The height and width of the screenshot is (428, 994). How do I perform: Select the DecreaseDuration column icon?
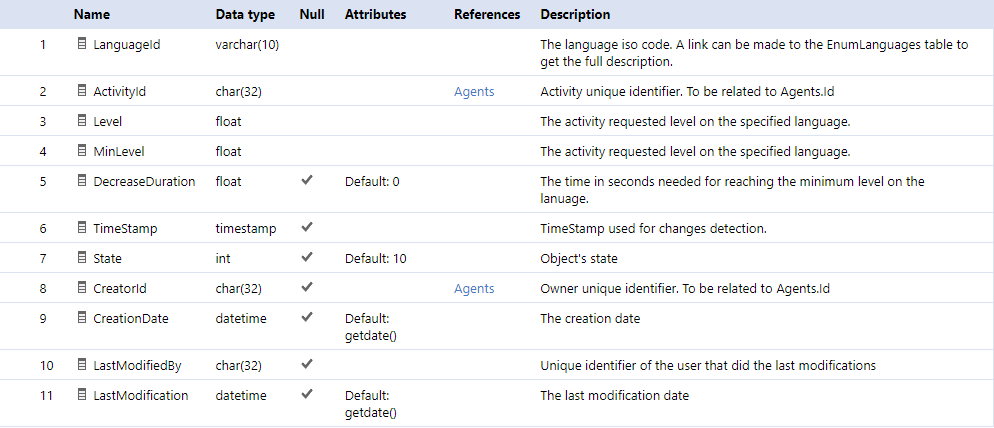(81, 181)
